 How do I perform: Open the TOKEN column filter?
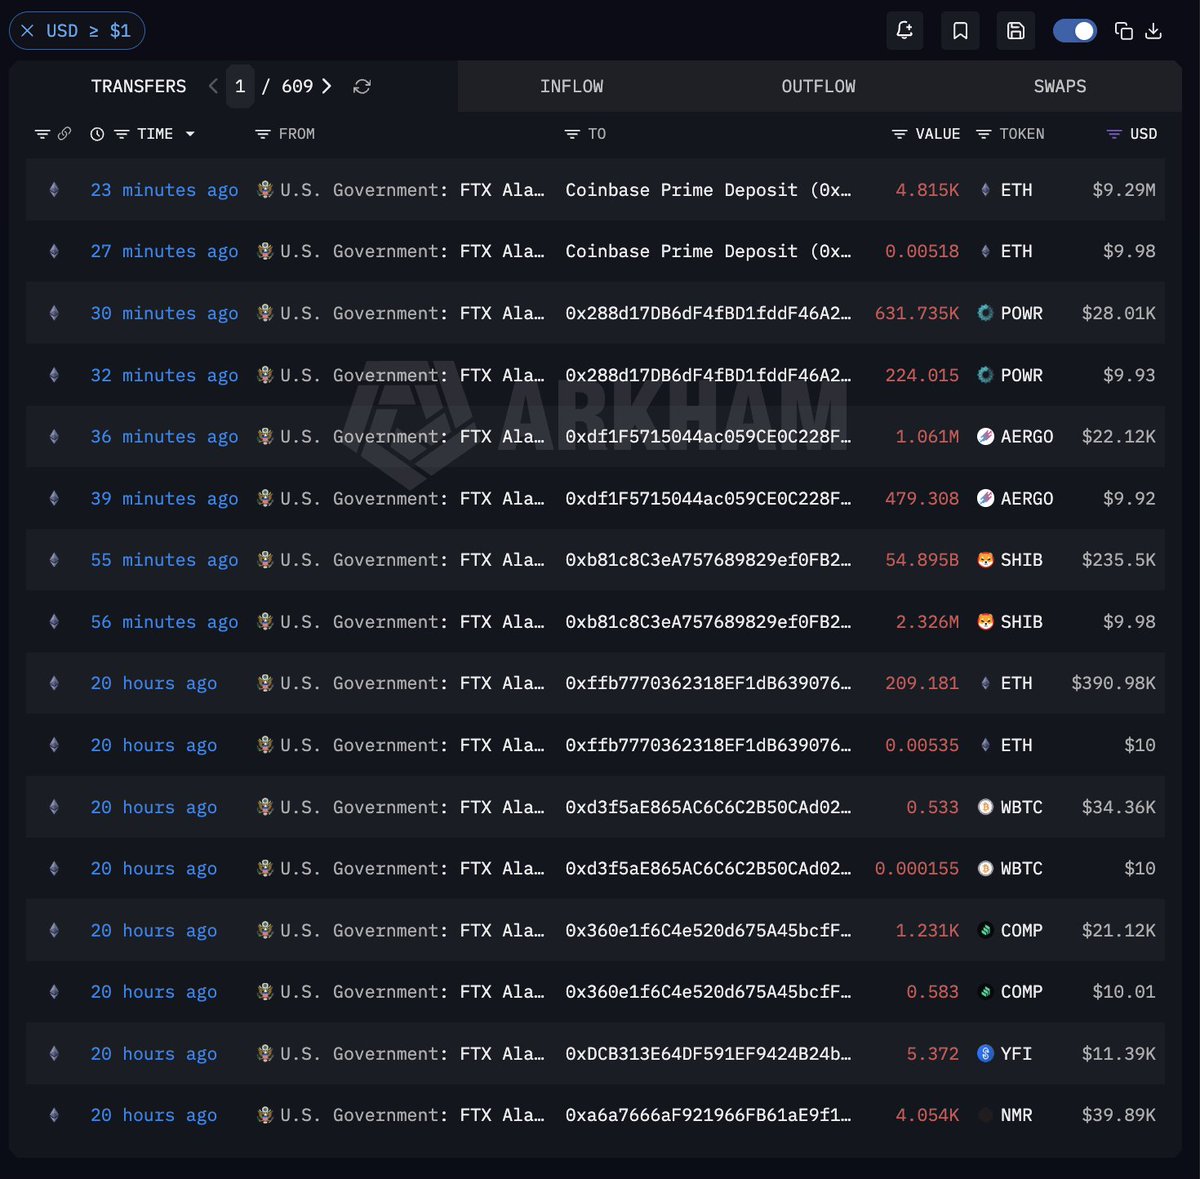(x=984, y=134)
